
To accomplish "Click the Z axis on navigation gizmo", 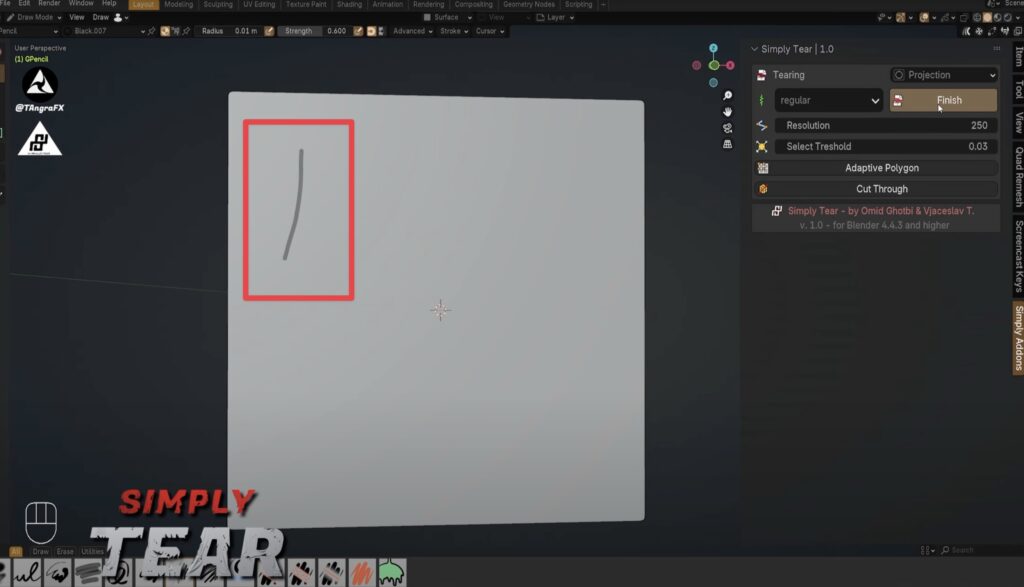I will click(713, 48).
